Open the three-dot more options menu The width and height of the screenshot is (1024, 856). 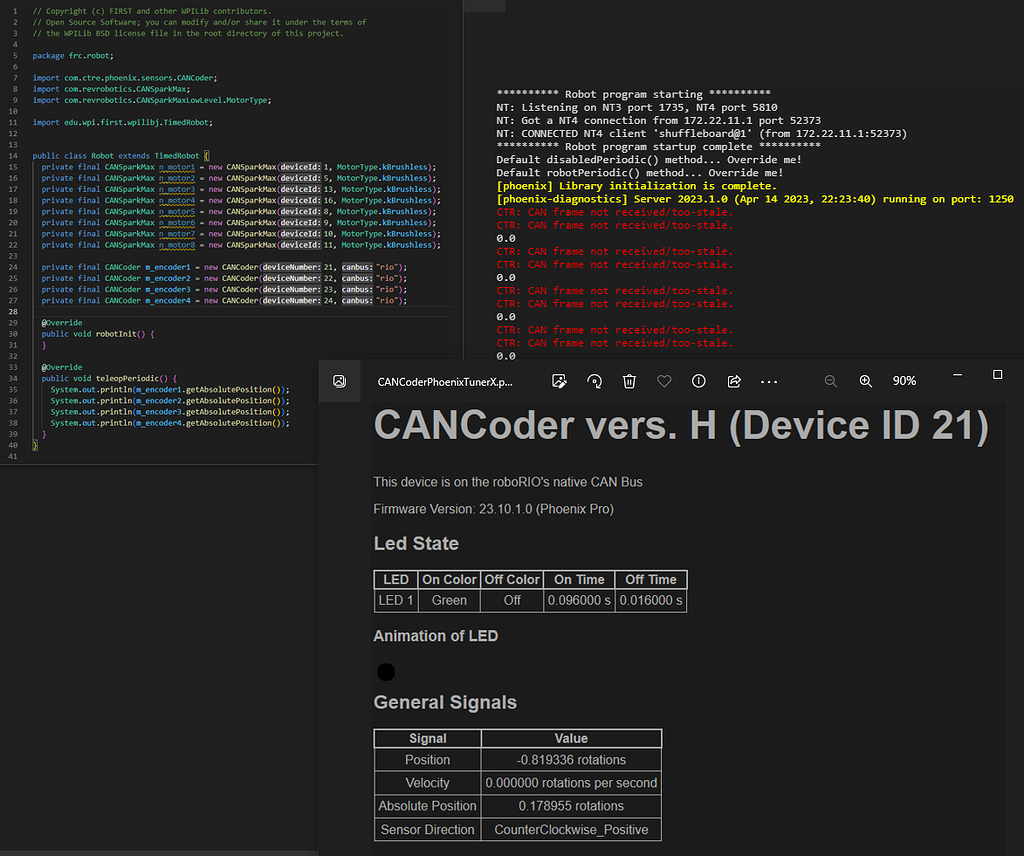[x=769, y=381]
